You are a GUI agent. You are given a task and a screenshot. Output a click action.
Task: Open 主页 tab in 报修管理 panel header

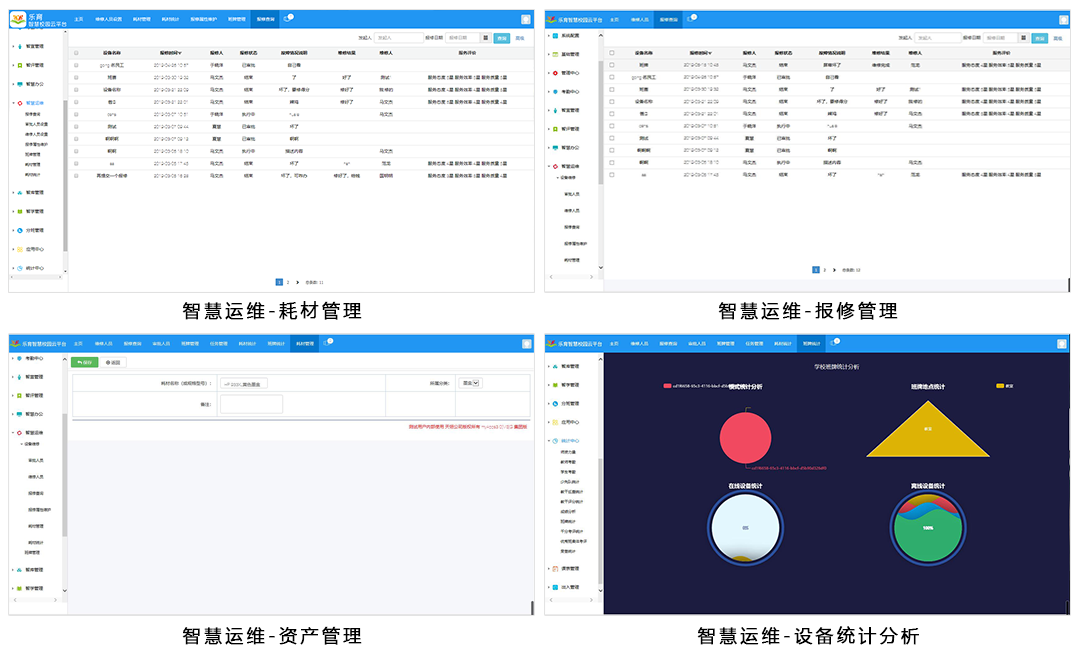coord(614,19)
